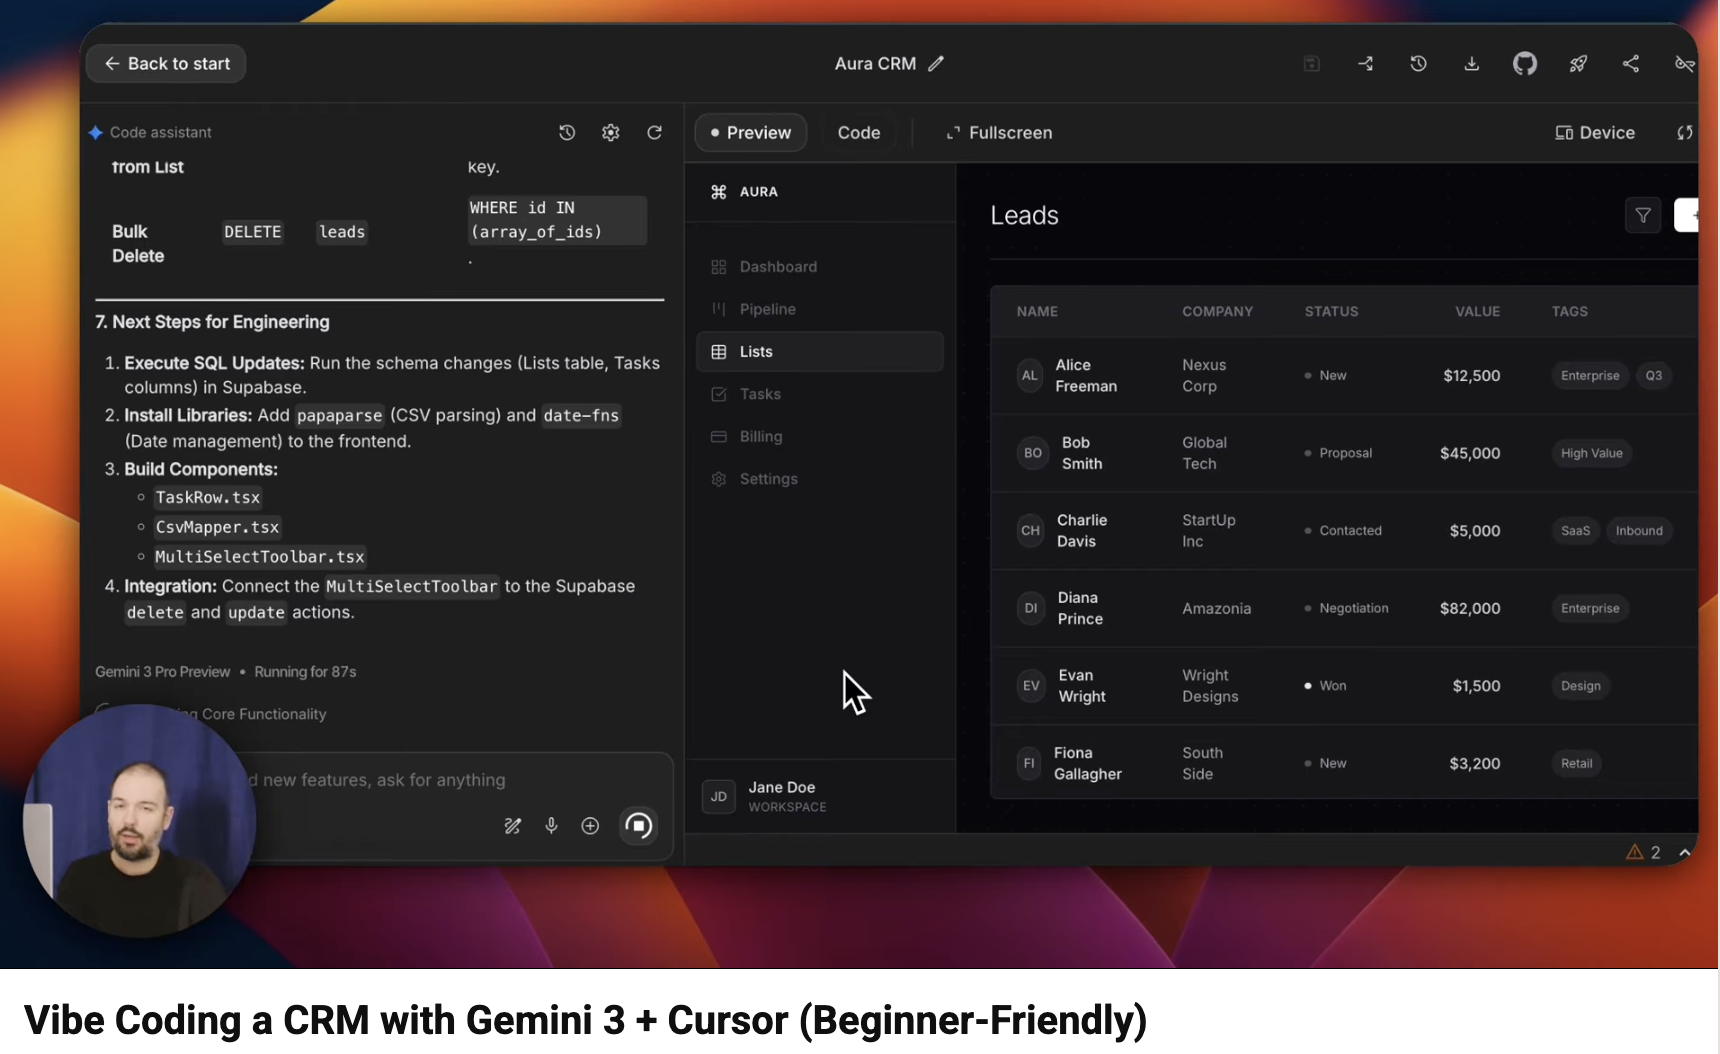Click the JD avatar

tap(719, 797)
